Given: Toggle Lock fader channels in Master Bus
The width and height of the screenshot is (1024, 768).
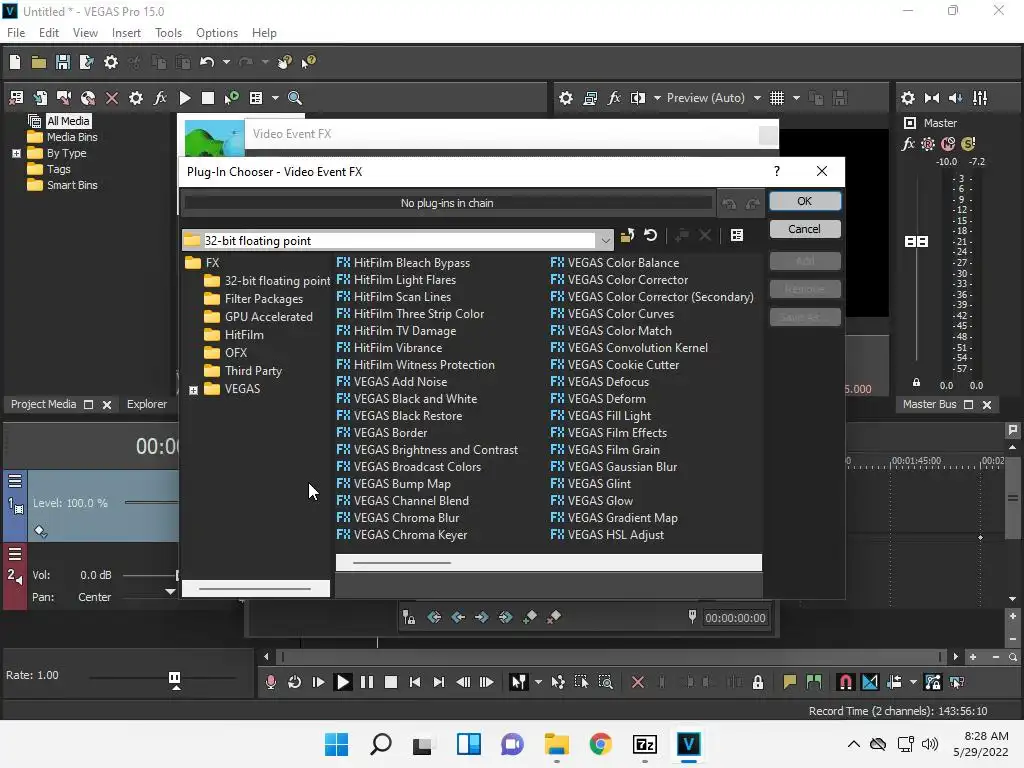Looking at the screenshot, I should [916, 383].
